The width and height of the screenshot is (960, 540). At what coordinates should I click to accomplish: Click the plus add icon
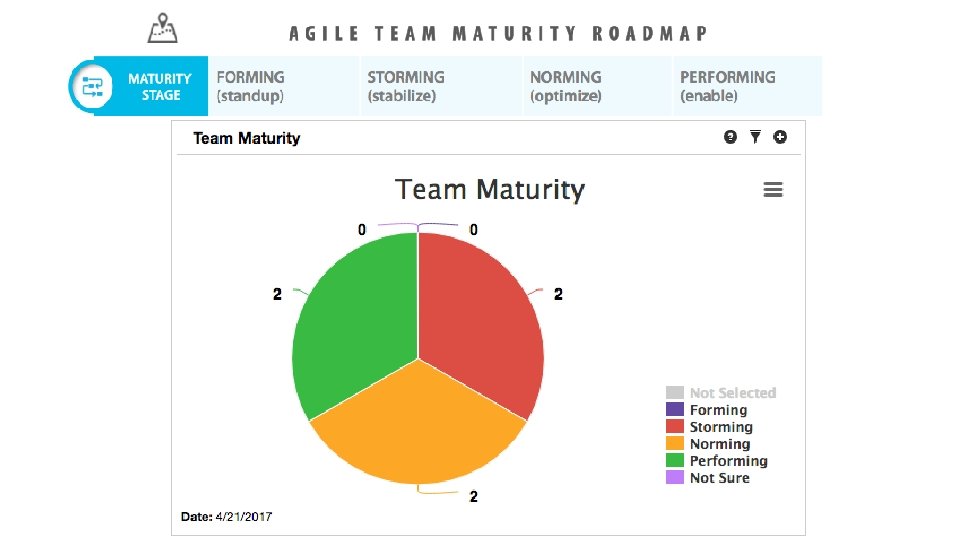tap(780, 137)
